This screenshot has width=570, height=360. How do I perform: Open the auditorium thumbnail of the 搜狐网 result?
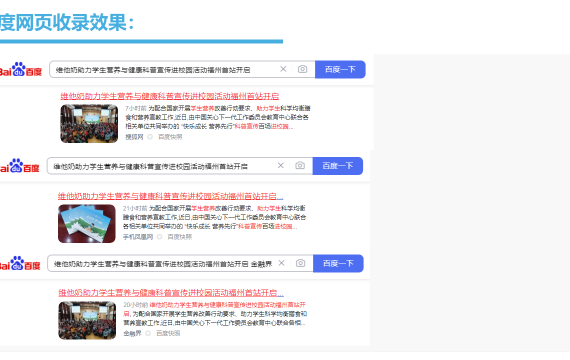tap(89, 124)
